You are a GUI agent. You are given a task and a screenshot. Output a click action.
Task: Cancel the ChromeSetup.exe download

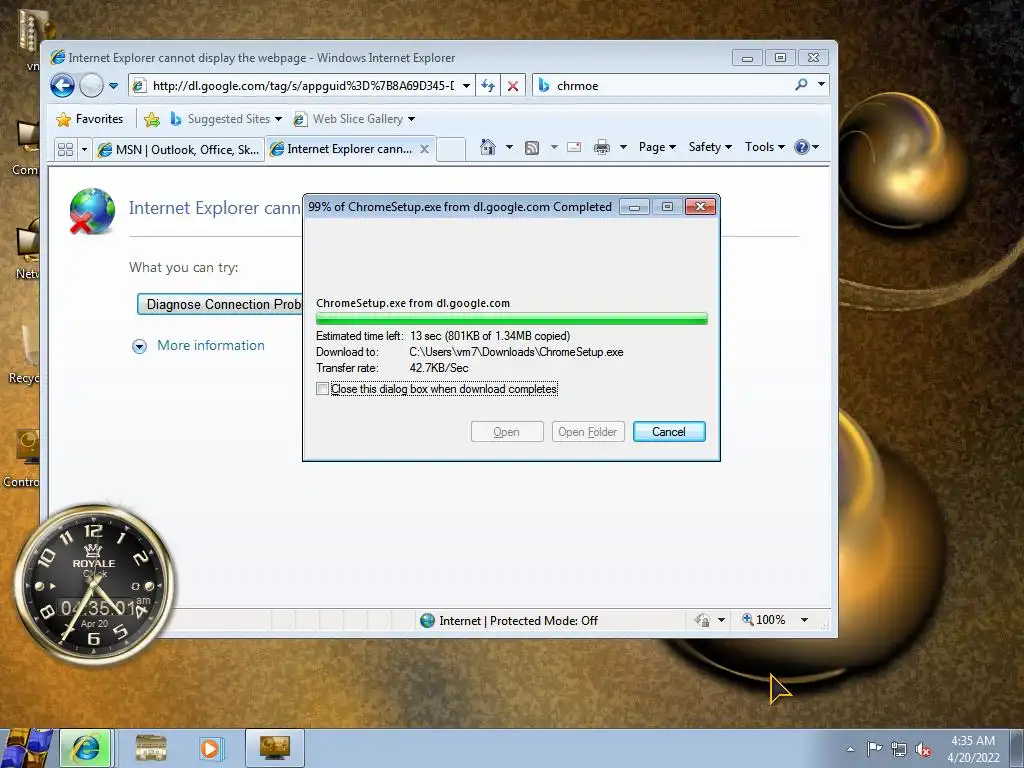(669, 432)
